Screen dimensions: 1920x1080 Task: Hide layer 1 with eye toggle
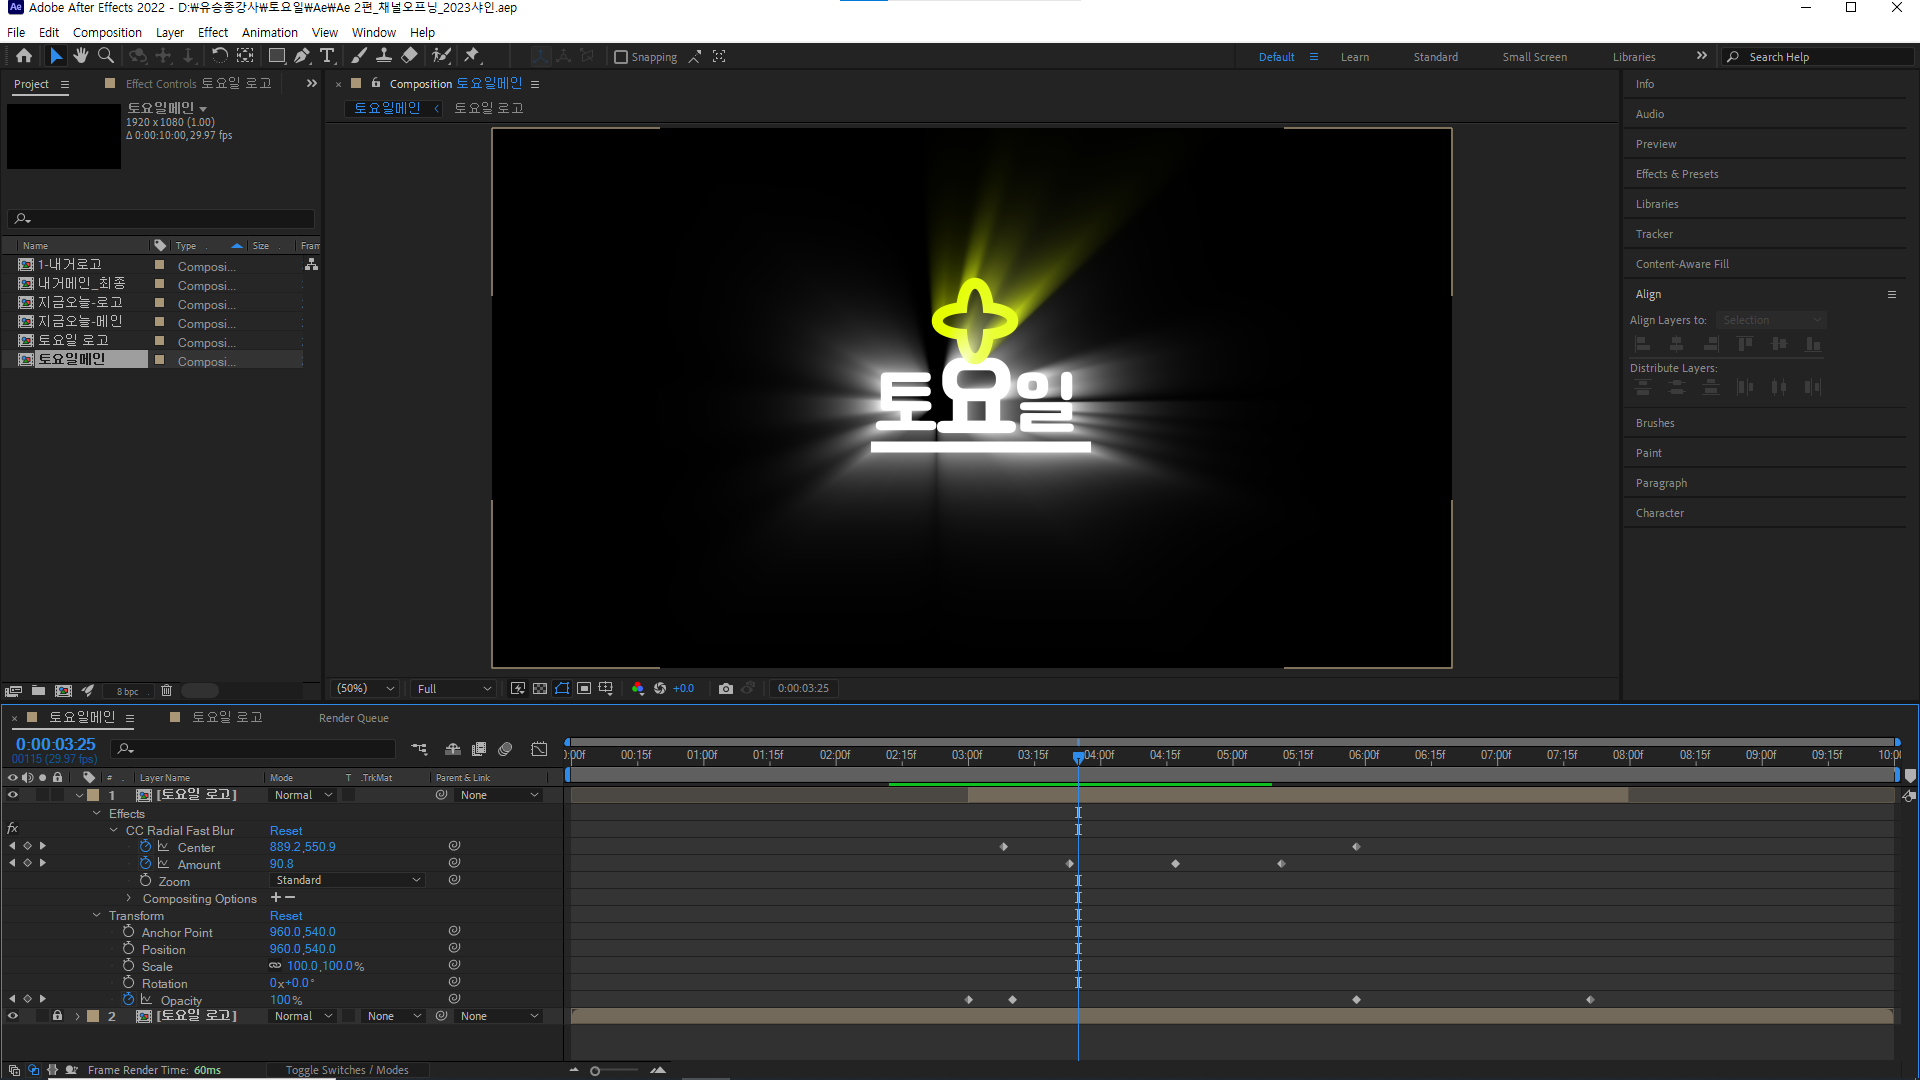13,795
